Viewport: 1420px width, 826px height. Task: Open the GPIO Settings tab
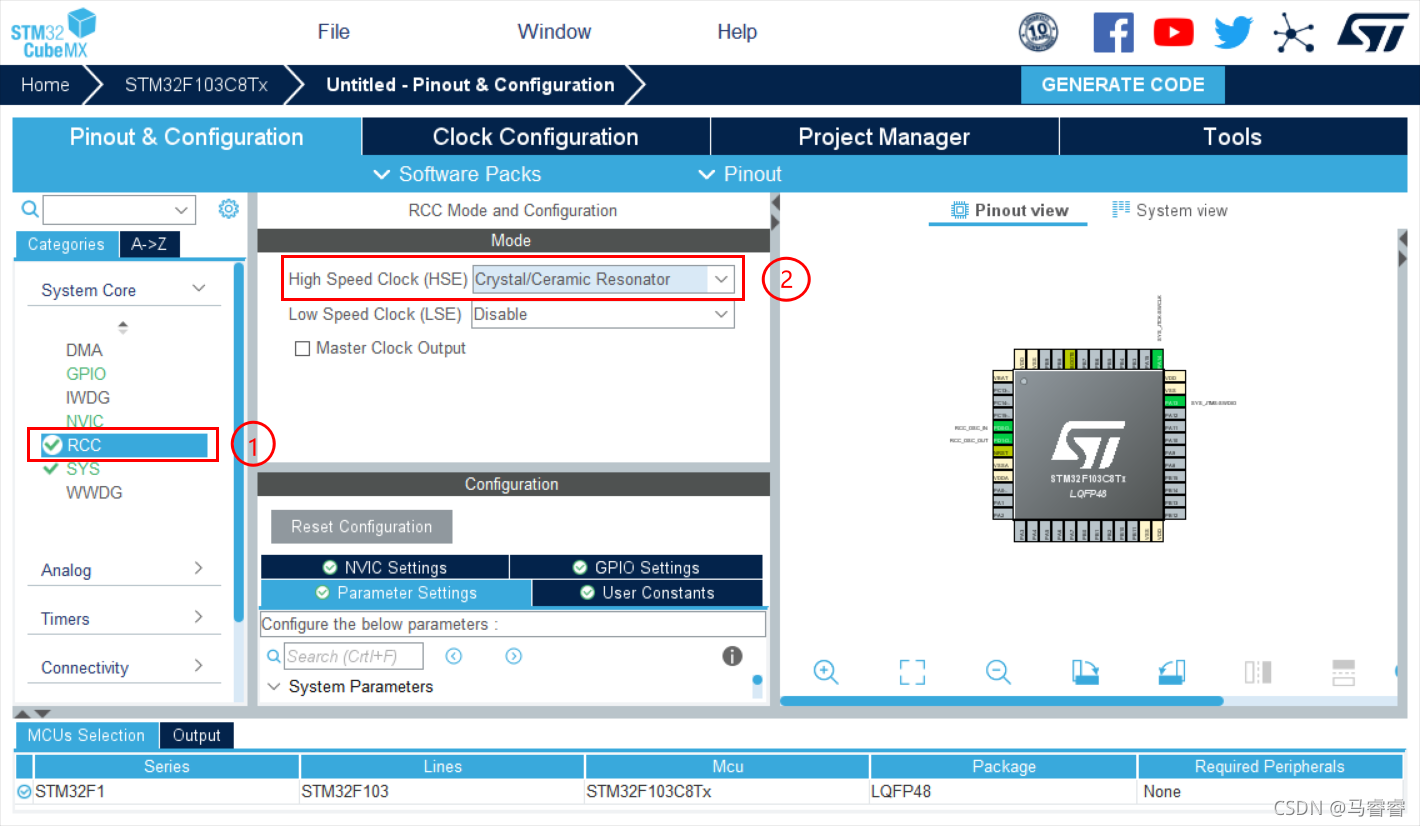coord(636,567)
